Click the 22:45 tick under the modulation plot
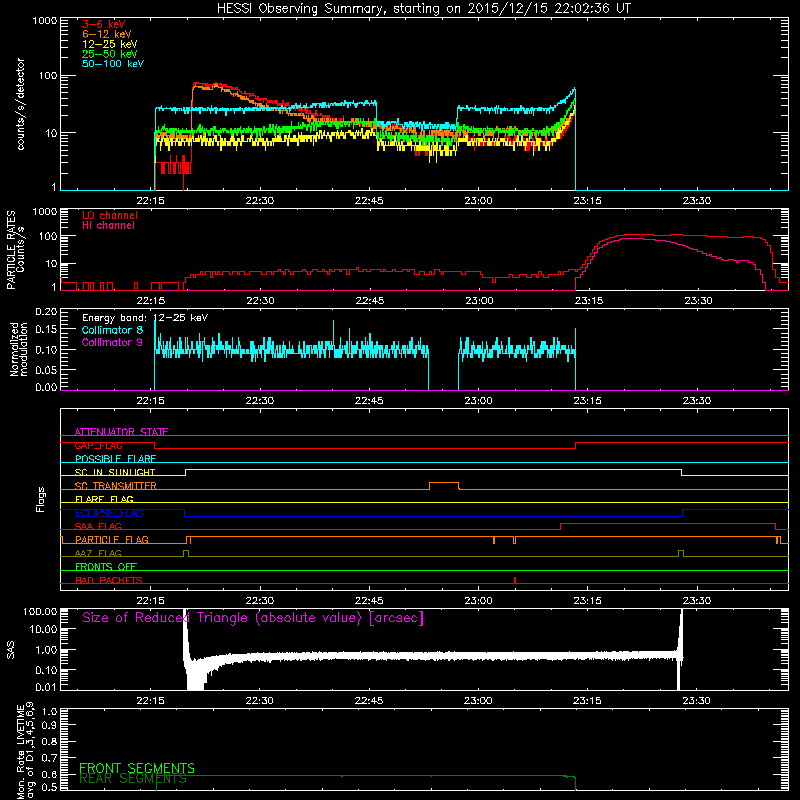800x800 pixels. (x=369, y=401)
